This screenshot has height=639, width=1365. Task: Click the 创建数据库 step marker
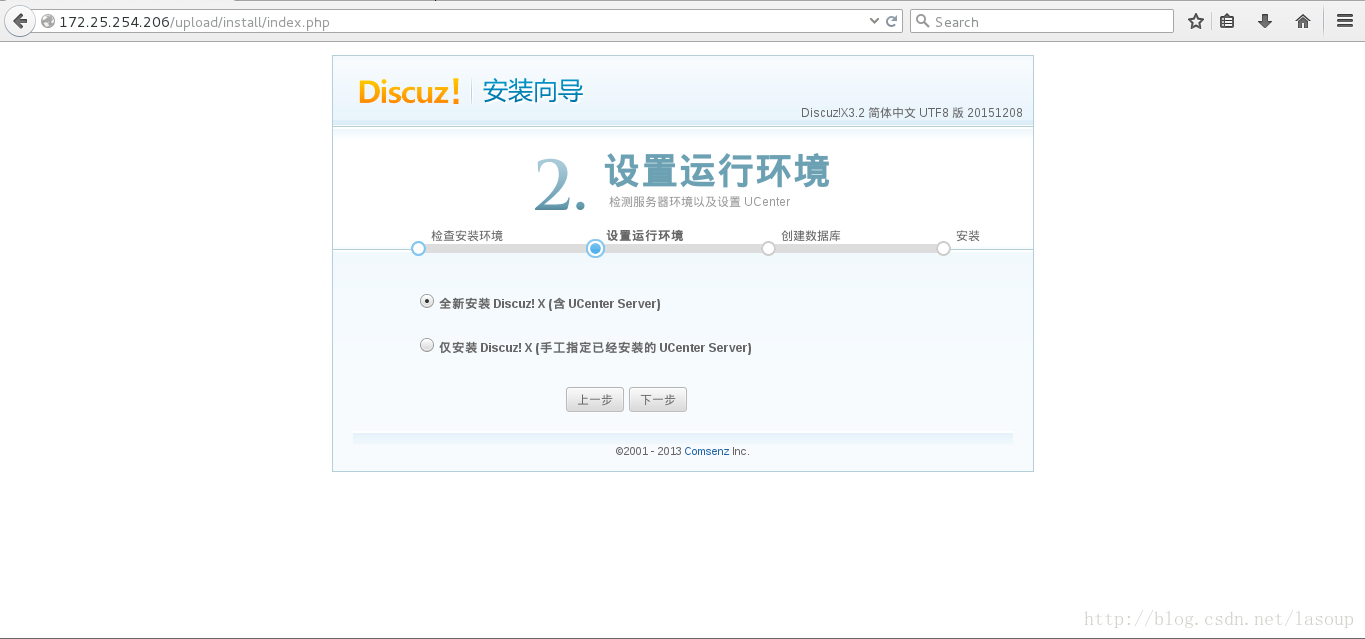pos(768,248)
